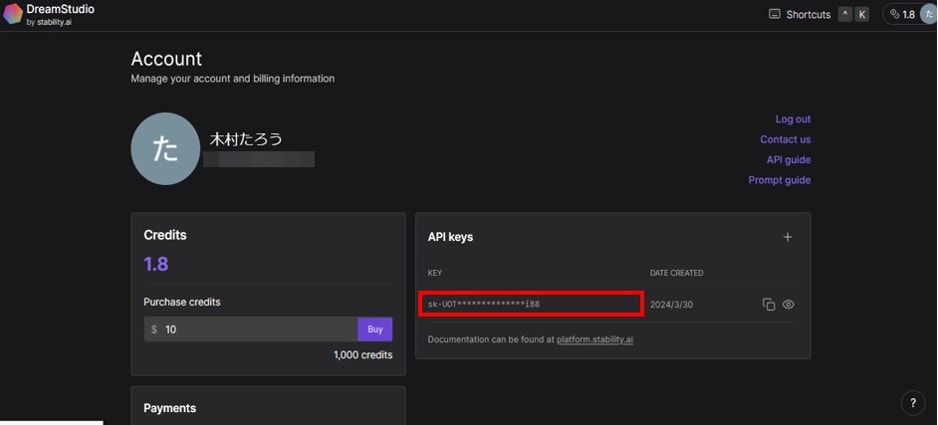Copy the API key with copy icon
This screenshot has width=938, height=425.
(769, 304)
